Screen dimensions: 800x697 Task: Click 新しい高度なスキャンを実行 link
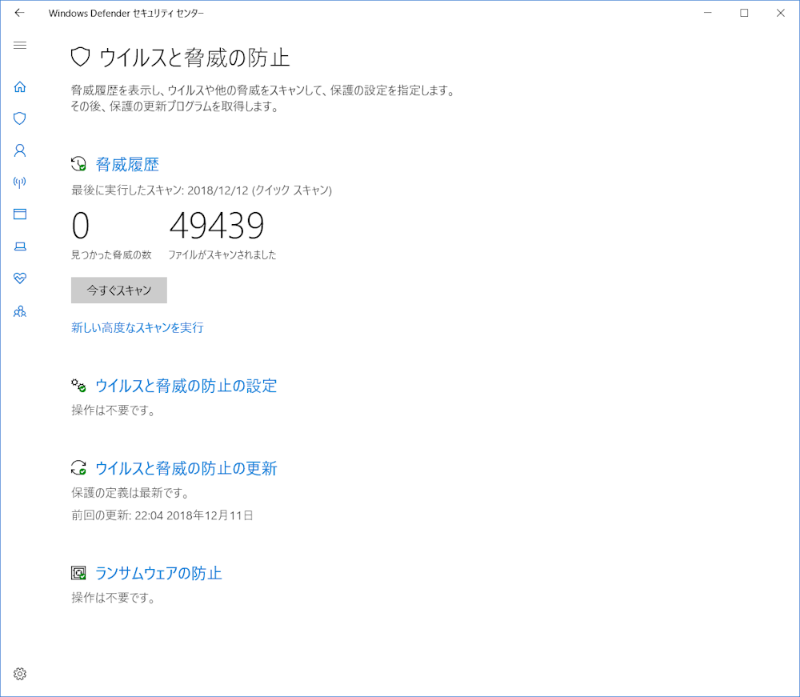pyautogui.click(x=137, y=328)
